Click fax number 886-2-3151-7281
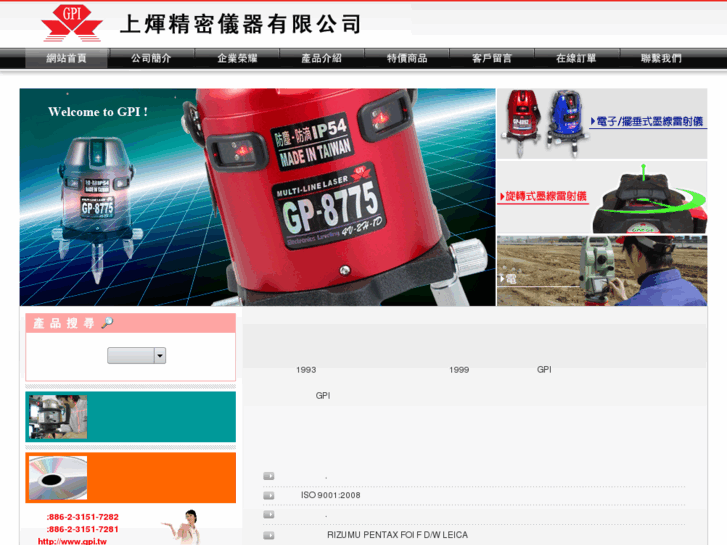 pyautogui.click(x=83, y=529)
